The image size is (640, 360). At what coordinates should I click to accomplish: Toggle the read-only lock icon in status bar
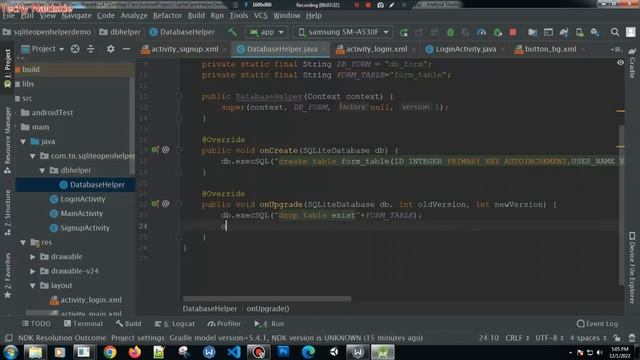coord(617,338)
